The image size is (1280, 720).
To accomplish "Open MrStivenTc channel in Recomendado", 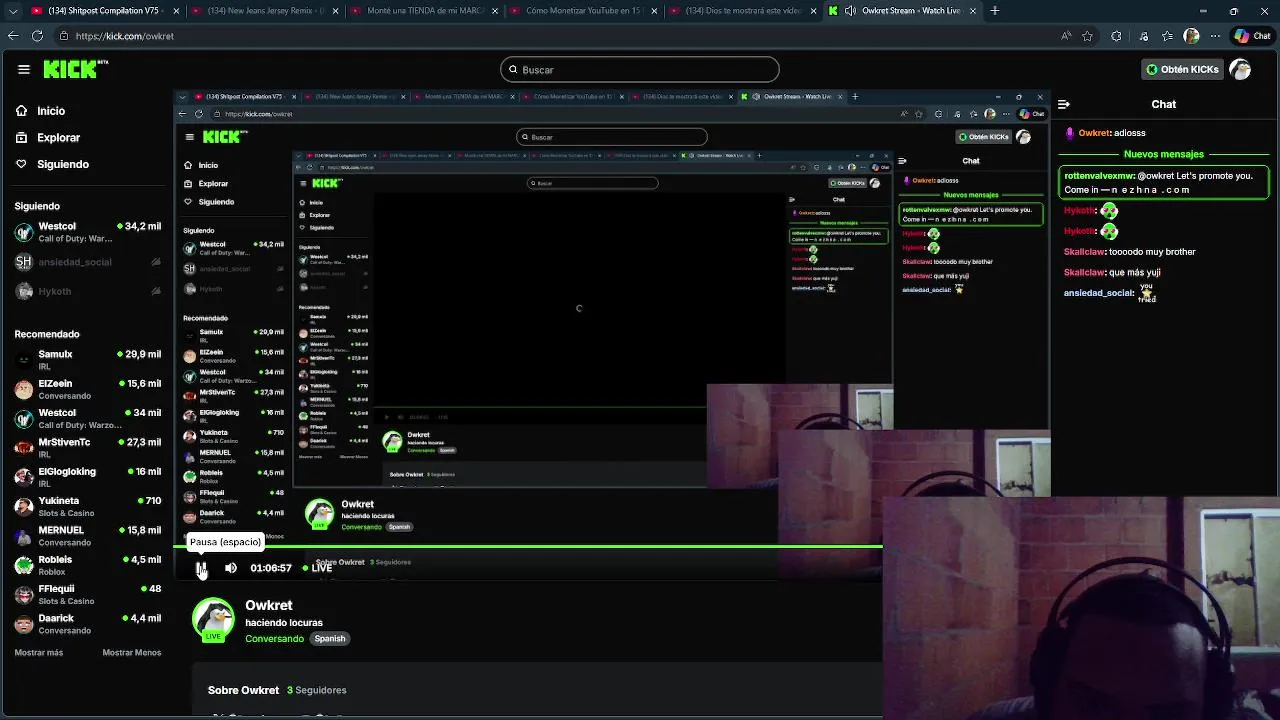I will click(88, 448).
